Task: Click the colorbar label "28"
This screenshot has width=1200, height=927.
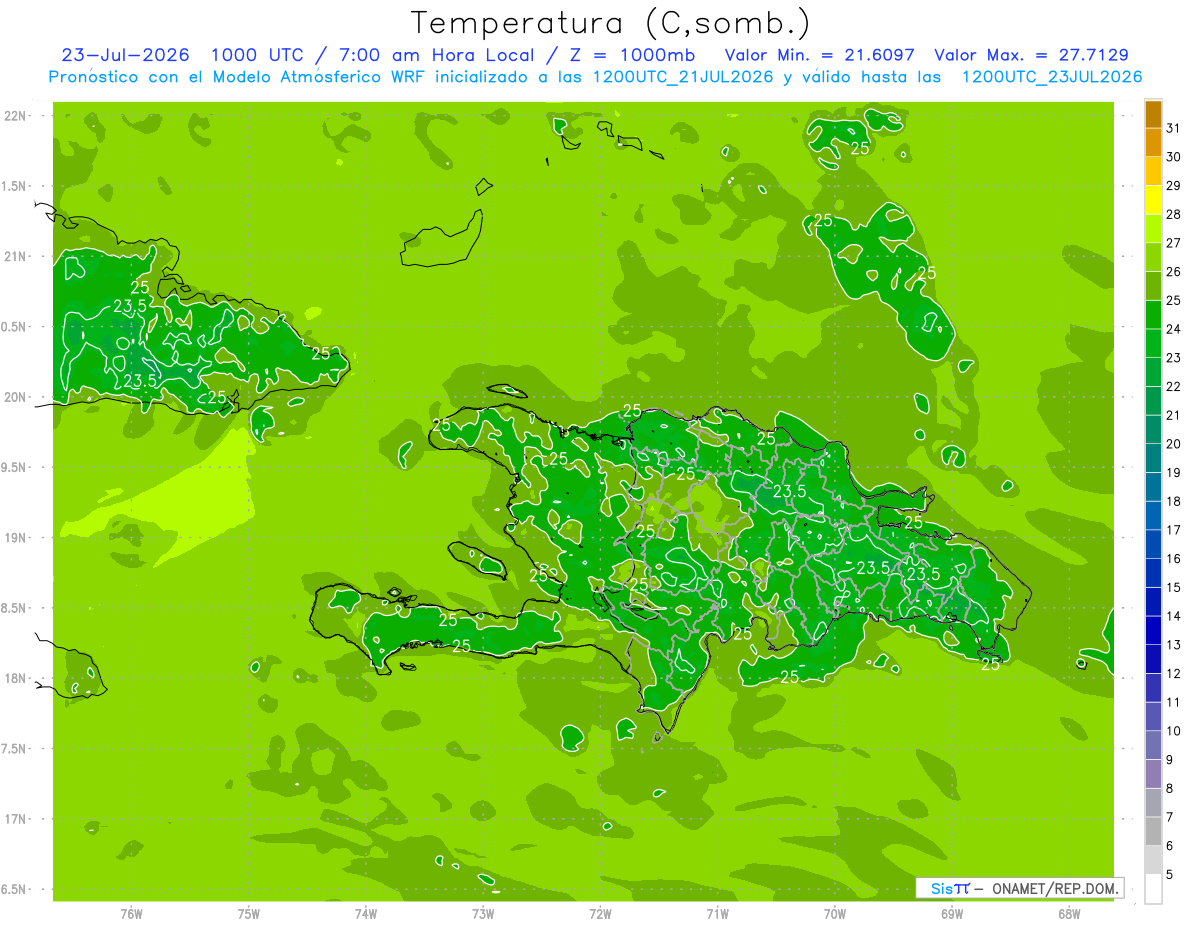Action: pyautogui.click(x=1174, y=214)
